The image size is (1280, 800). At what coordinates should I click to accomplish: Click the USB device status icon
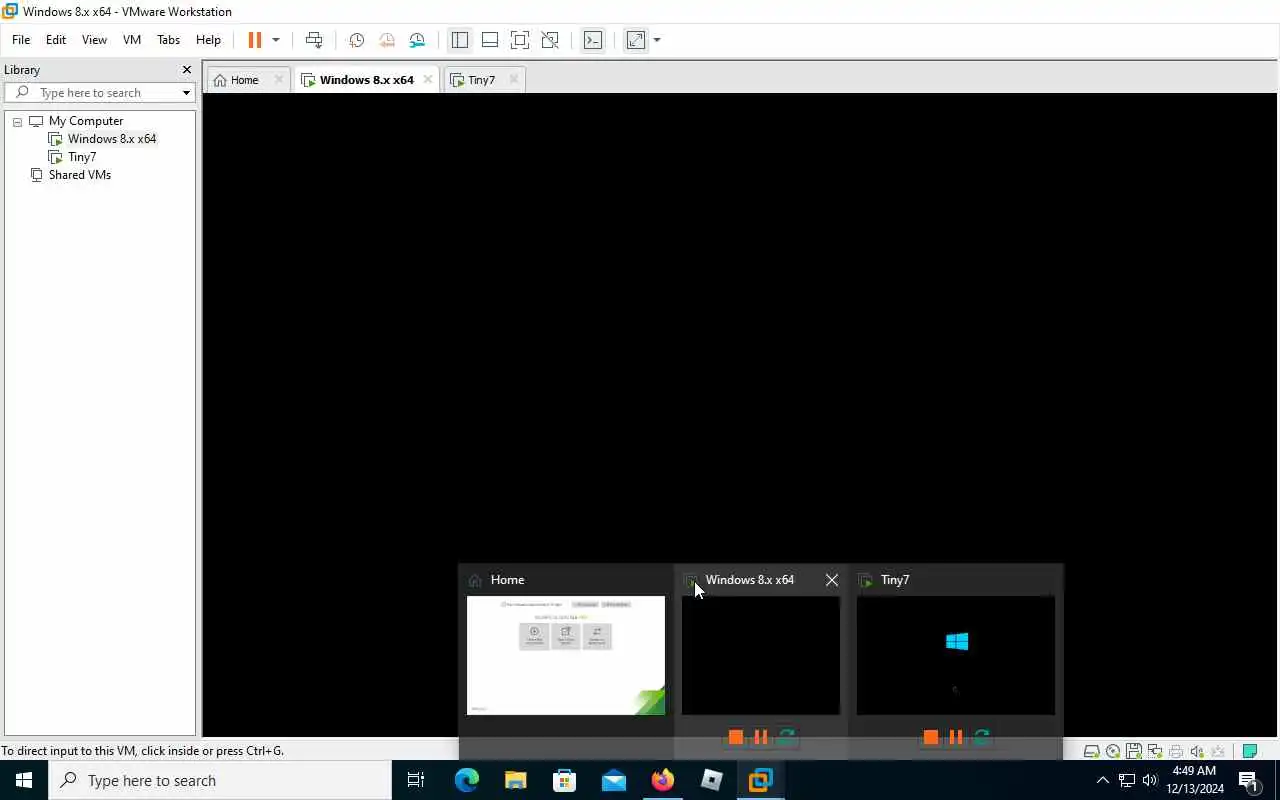pyautogui.click(x=1218, y=751)
